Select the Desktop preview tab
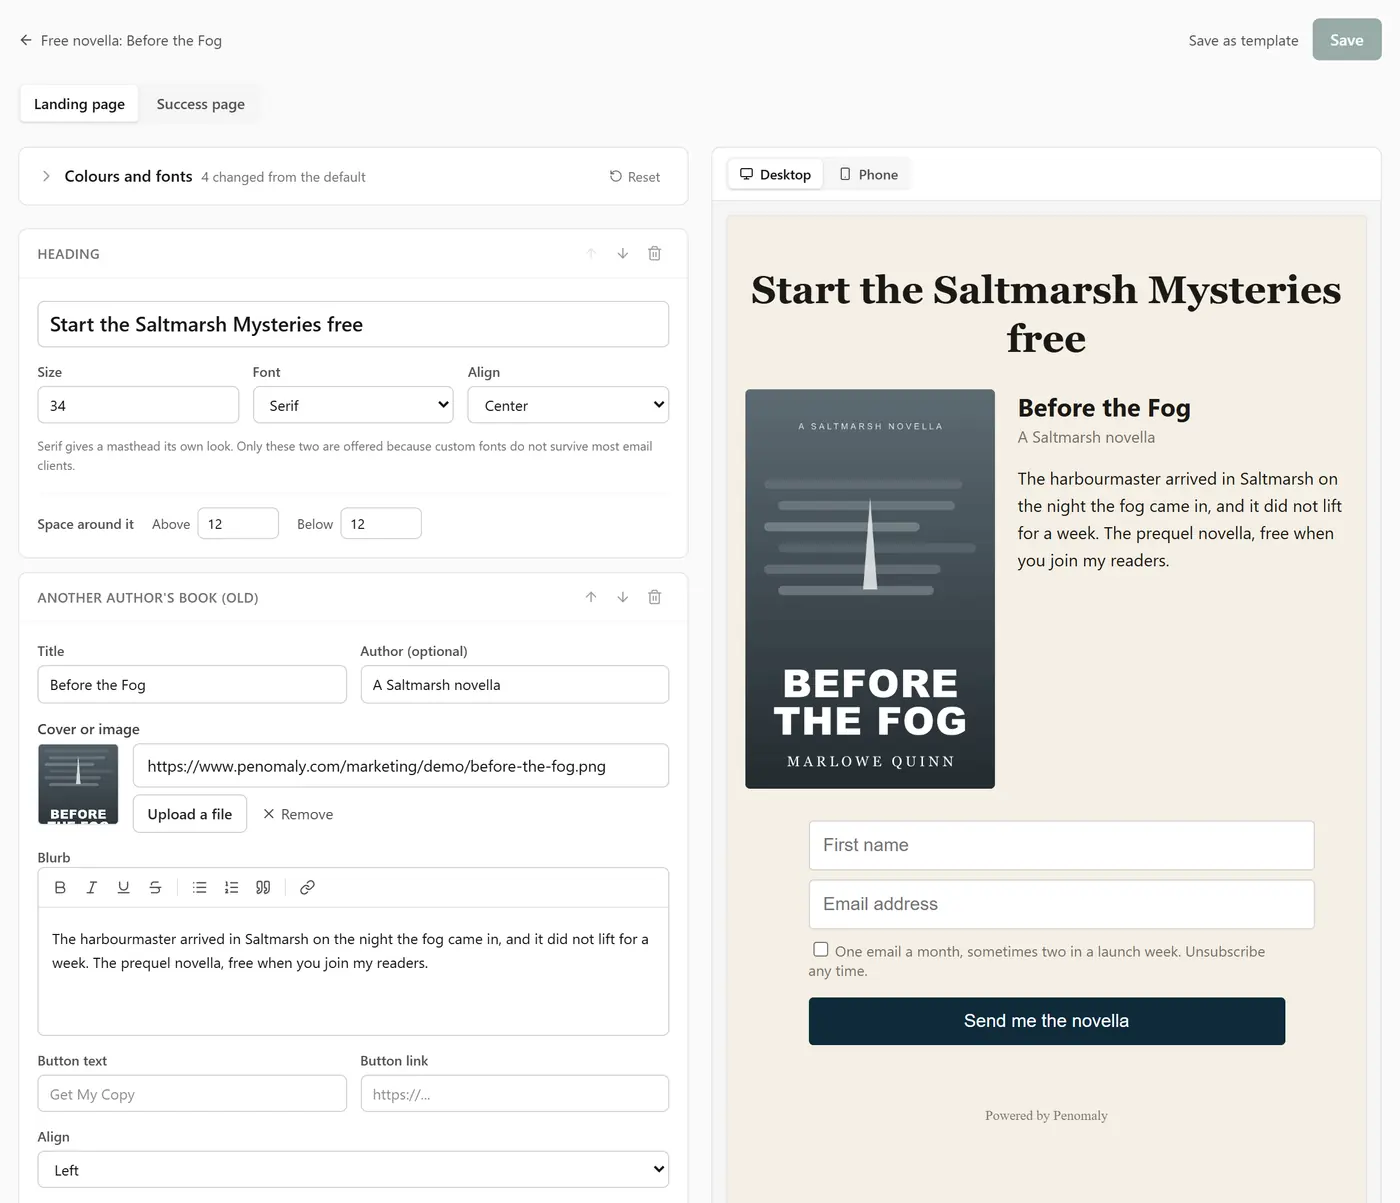The width and height of the screenshot is (1400, 1203). click(775, 174)
